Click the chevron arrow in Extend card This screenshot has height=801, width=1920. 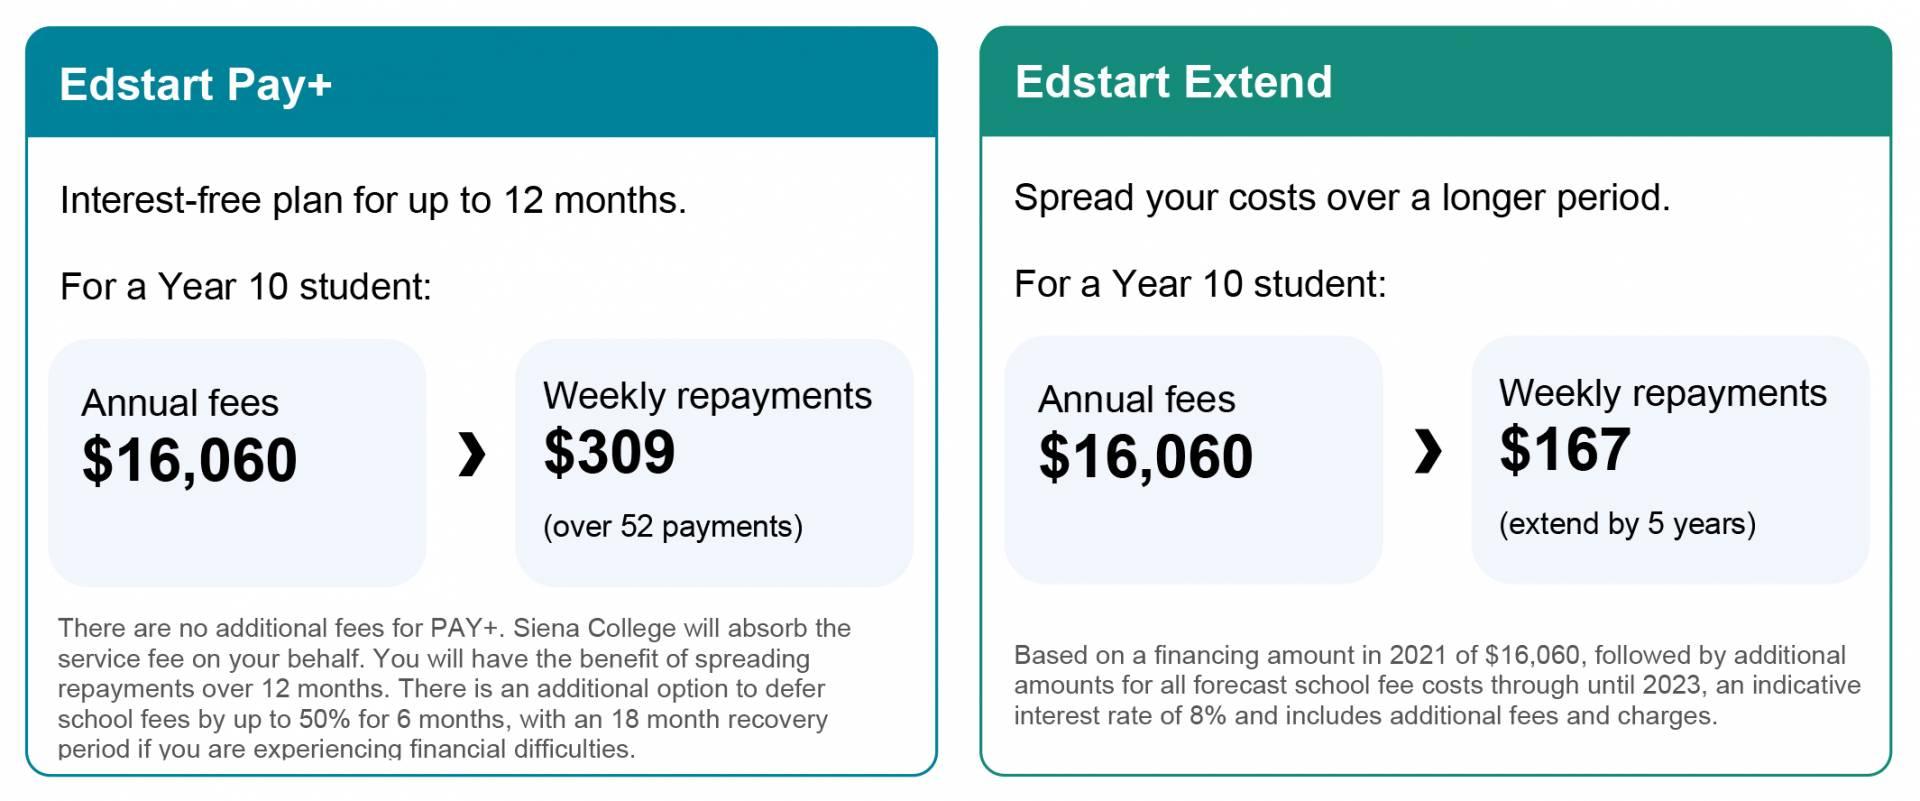click(x=1428, y=451)
